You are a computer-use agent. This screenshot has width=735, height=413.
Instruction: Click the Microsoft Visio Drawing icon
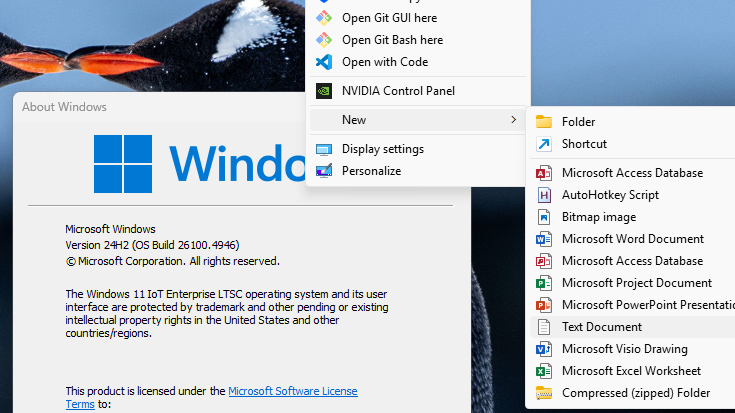544,349
